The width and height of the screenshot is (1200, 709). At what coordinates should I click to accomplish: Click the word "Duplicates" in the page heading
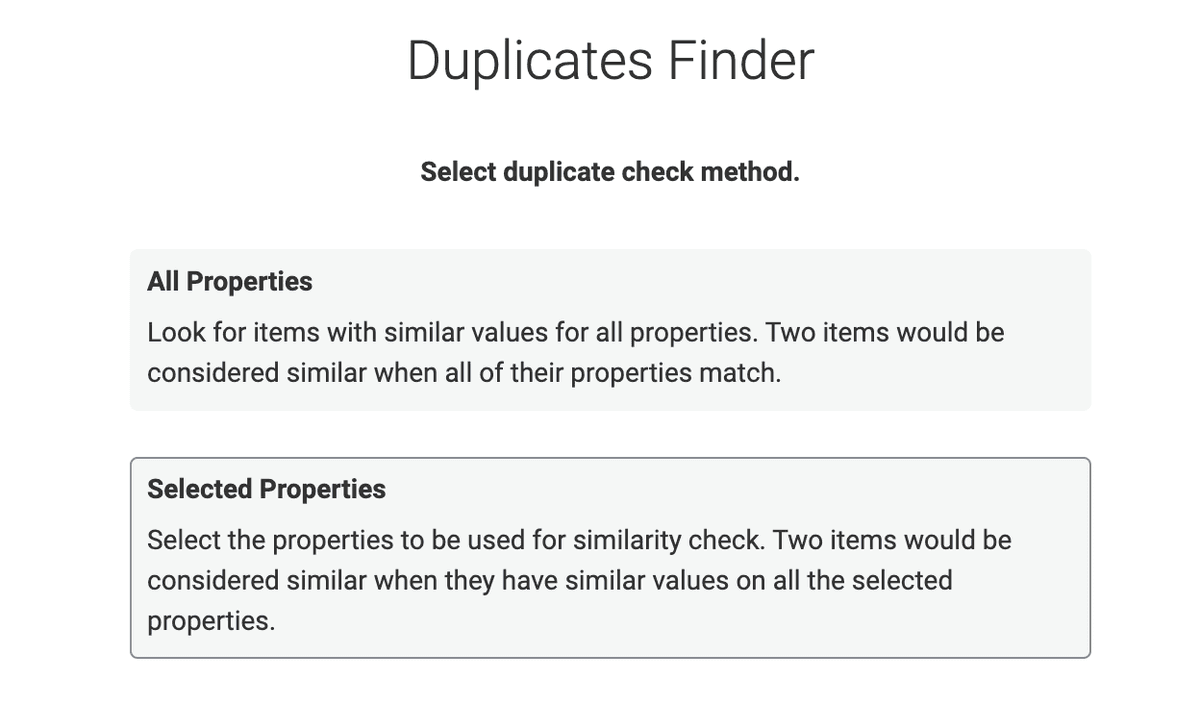coord(530,62)
